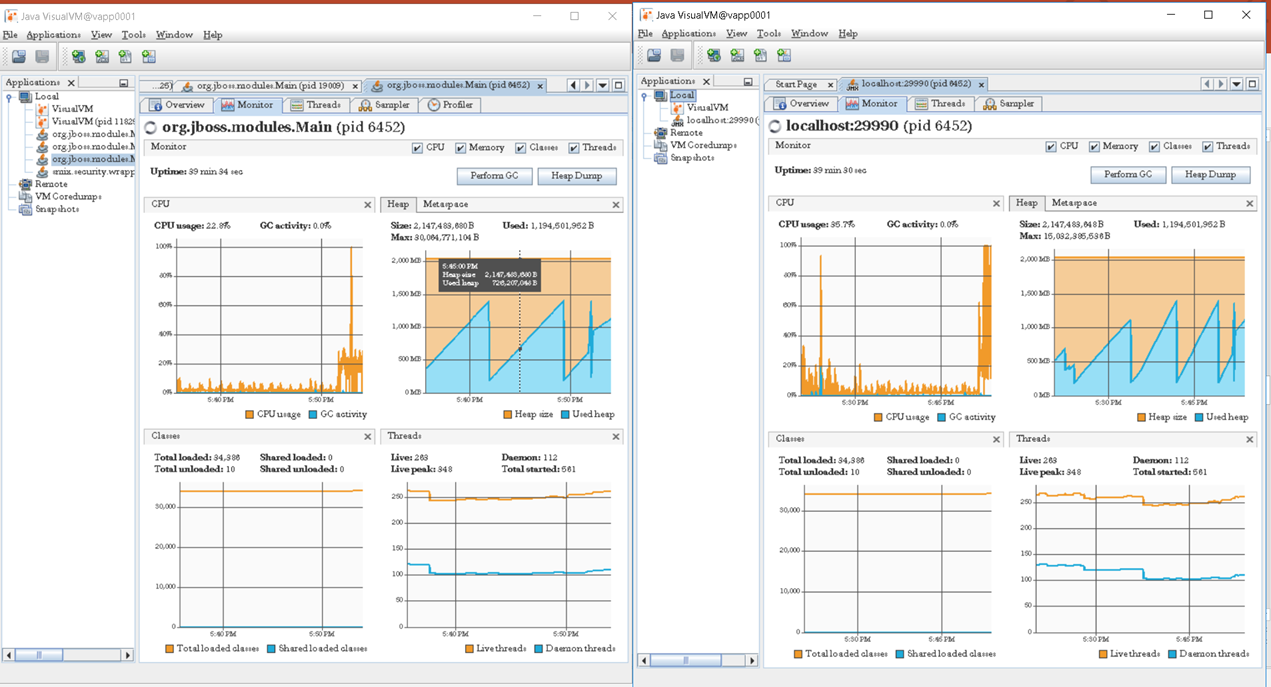Close the Start Page tab in right window
Screen dimensions: 1271x687
pyautogui.click(x=830, y=85)
